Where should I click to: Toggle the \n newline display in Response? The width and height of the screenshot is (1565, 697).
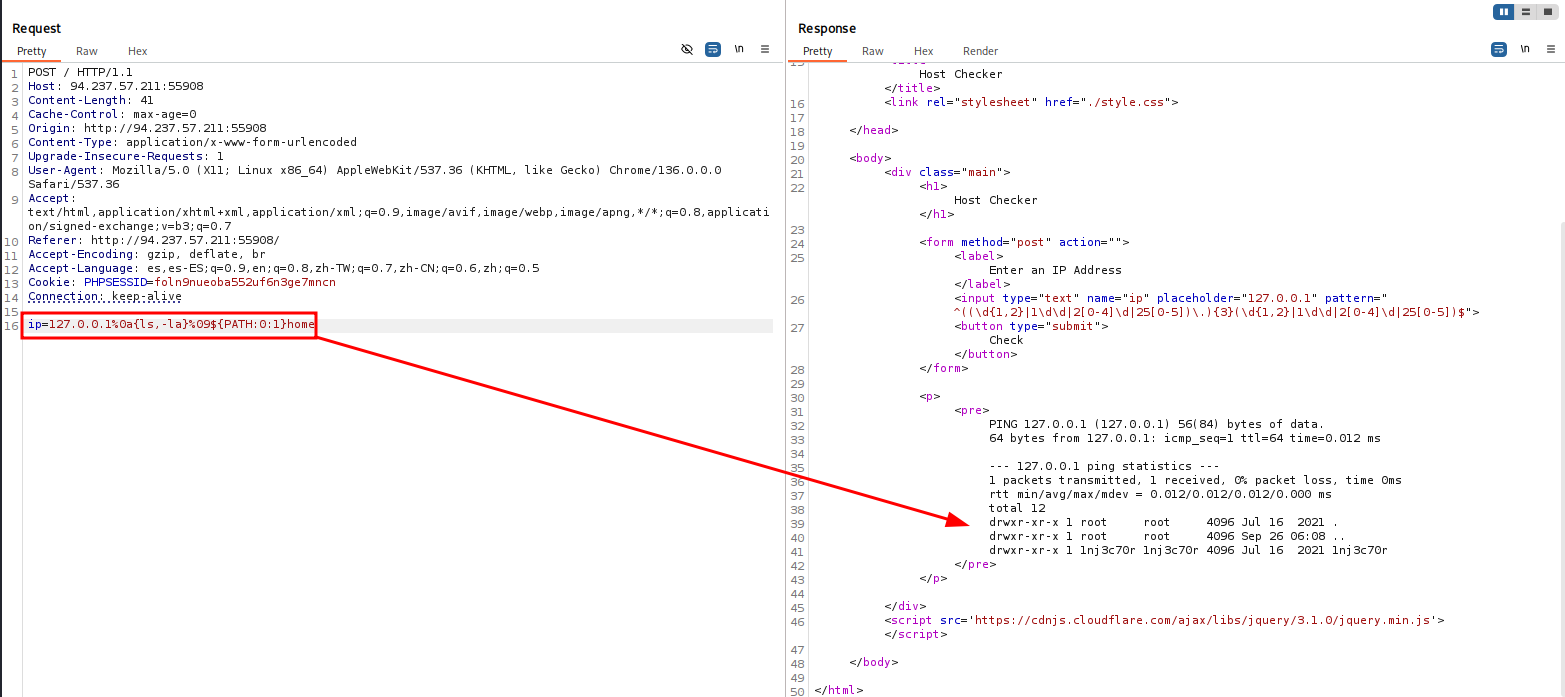pos(1525,48)
